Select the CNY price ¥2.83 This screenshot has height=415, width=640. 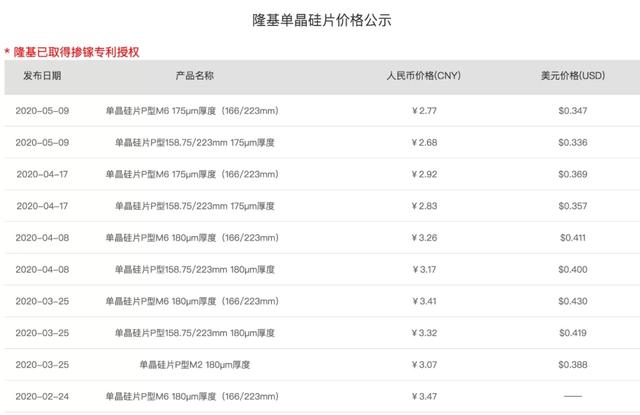pyautogui.click(x=424, y=206)
